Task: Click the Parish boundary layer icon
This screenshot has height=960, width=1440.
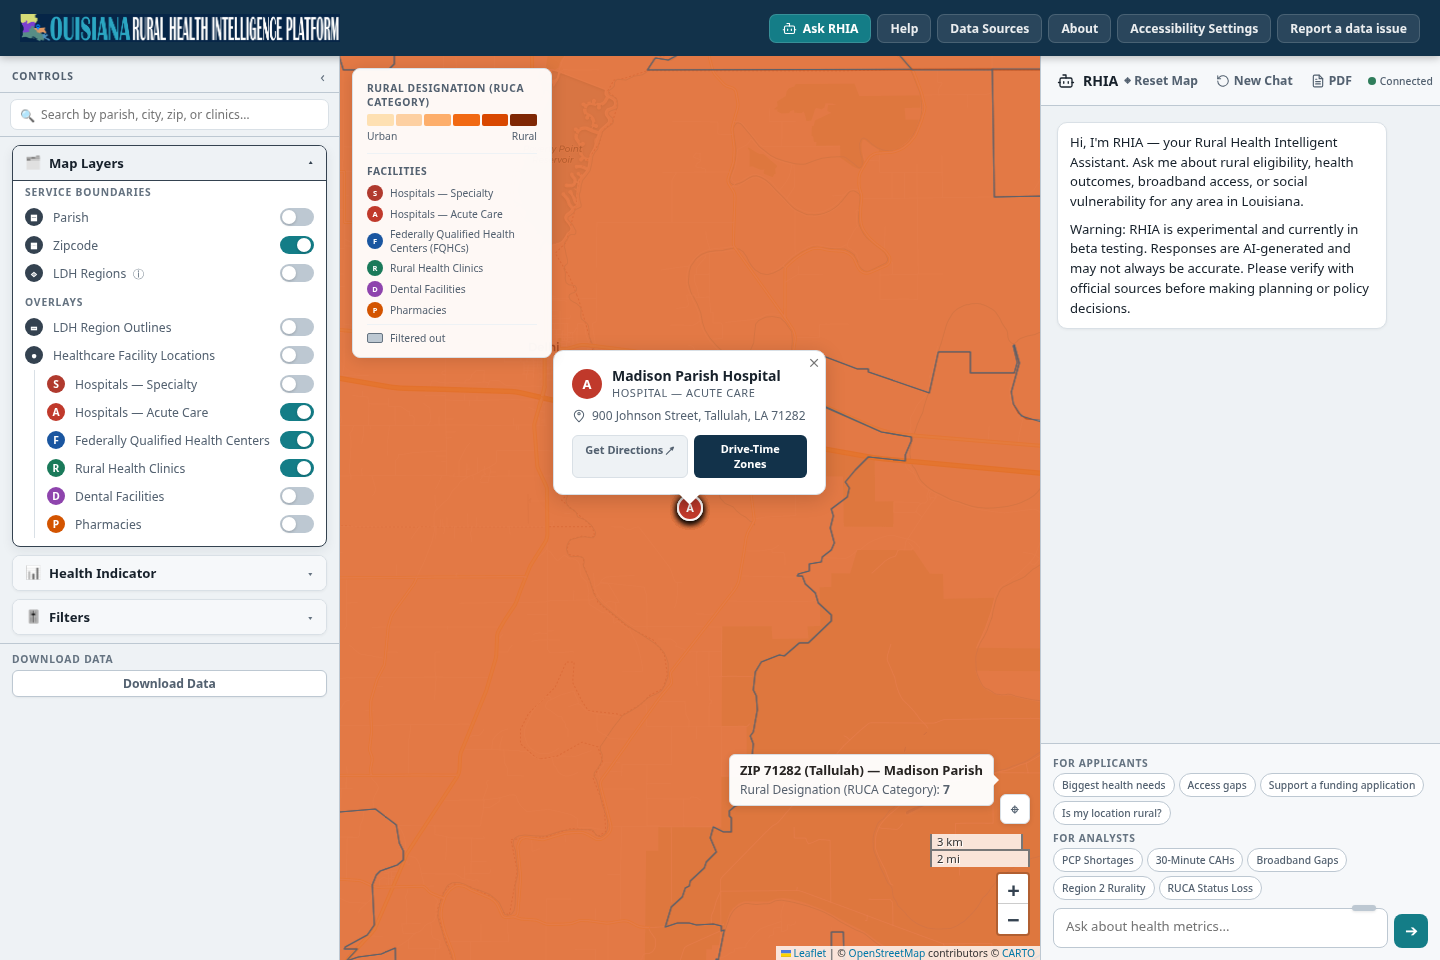Action: tap(34, 217)
